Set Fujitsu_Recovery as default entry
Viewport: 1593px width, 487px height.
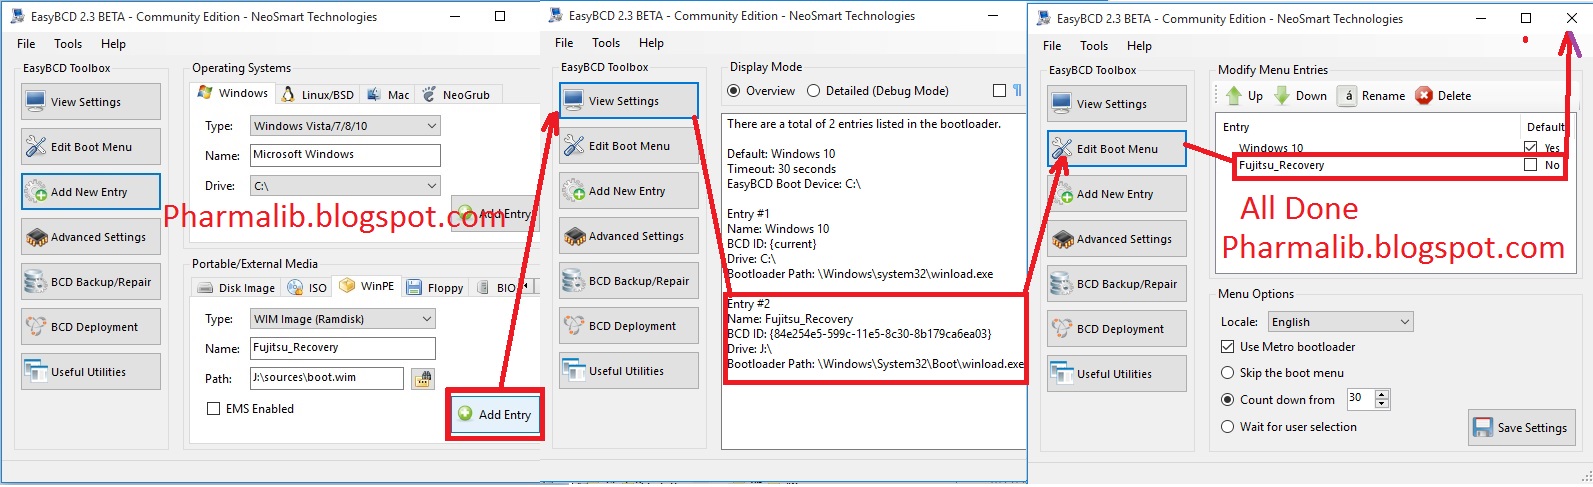click(1530, 165)
